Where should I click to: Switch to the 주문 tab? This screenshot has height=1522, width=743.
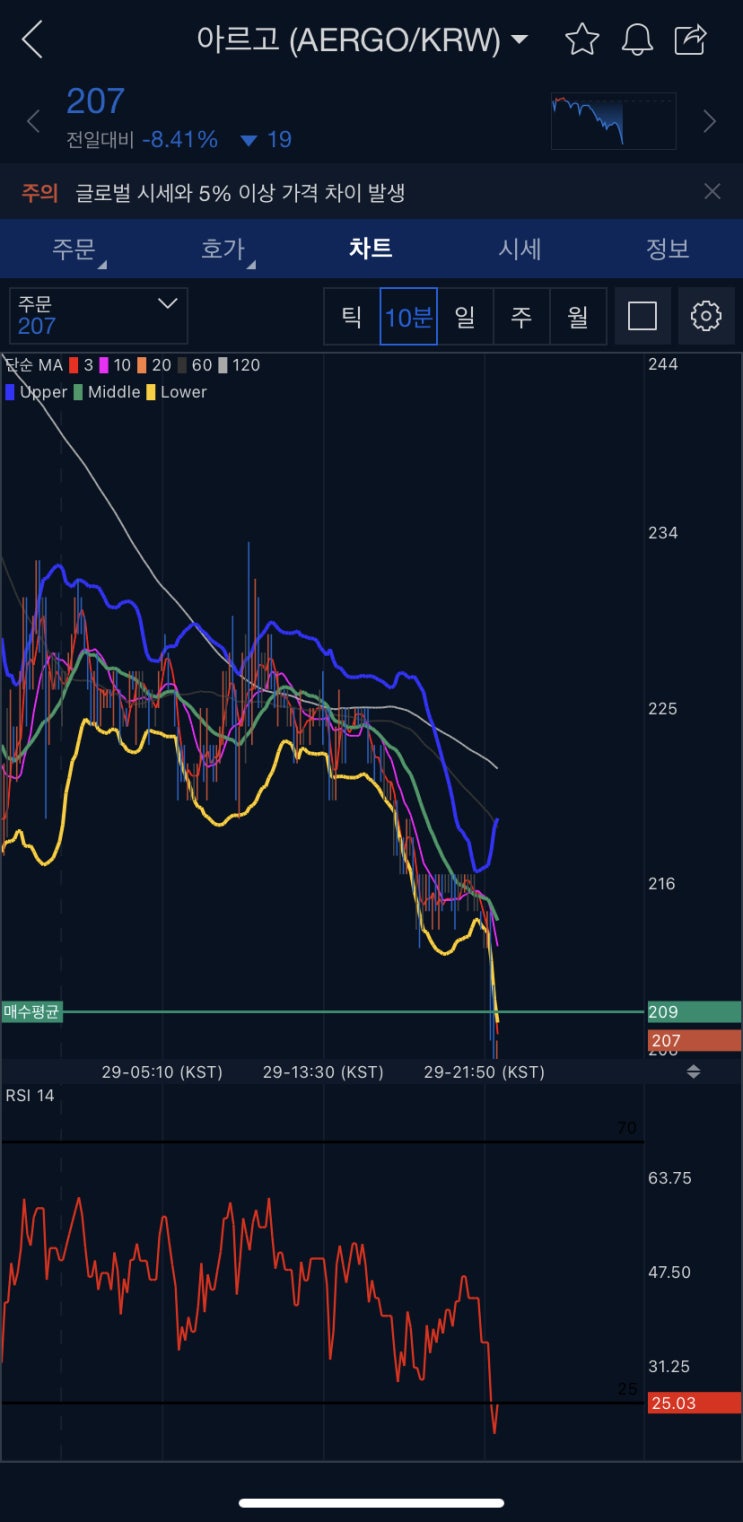click(74, 249)
